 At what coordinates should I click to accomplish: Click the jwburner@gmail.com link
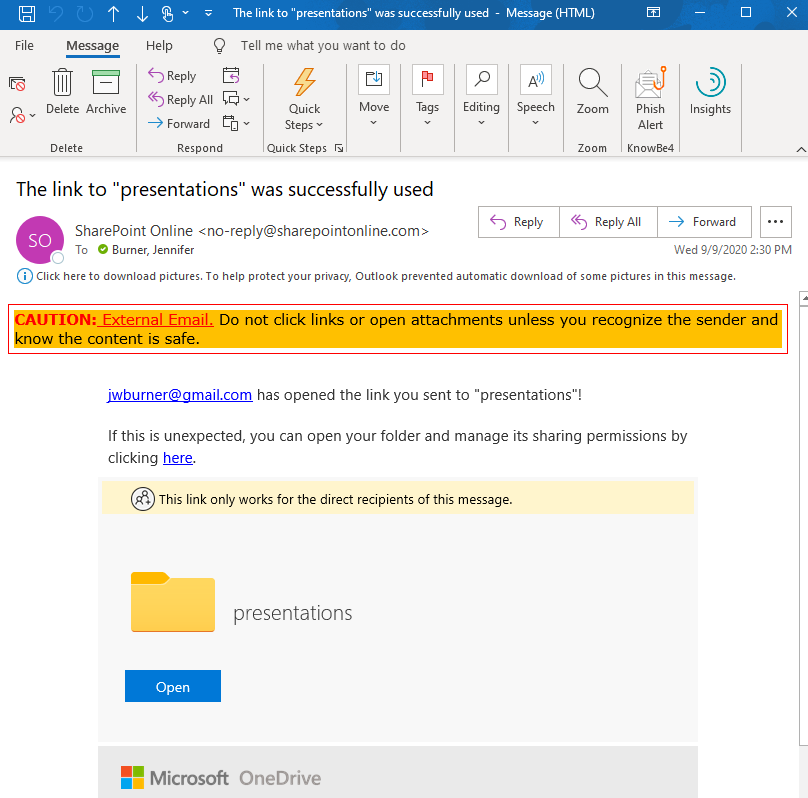point(179,395)
